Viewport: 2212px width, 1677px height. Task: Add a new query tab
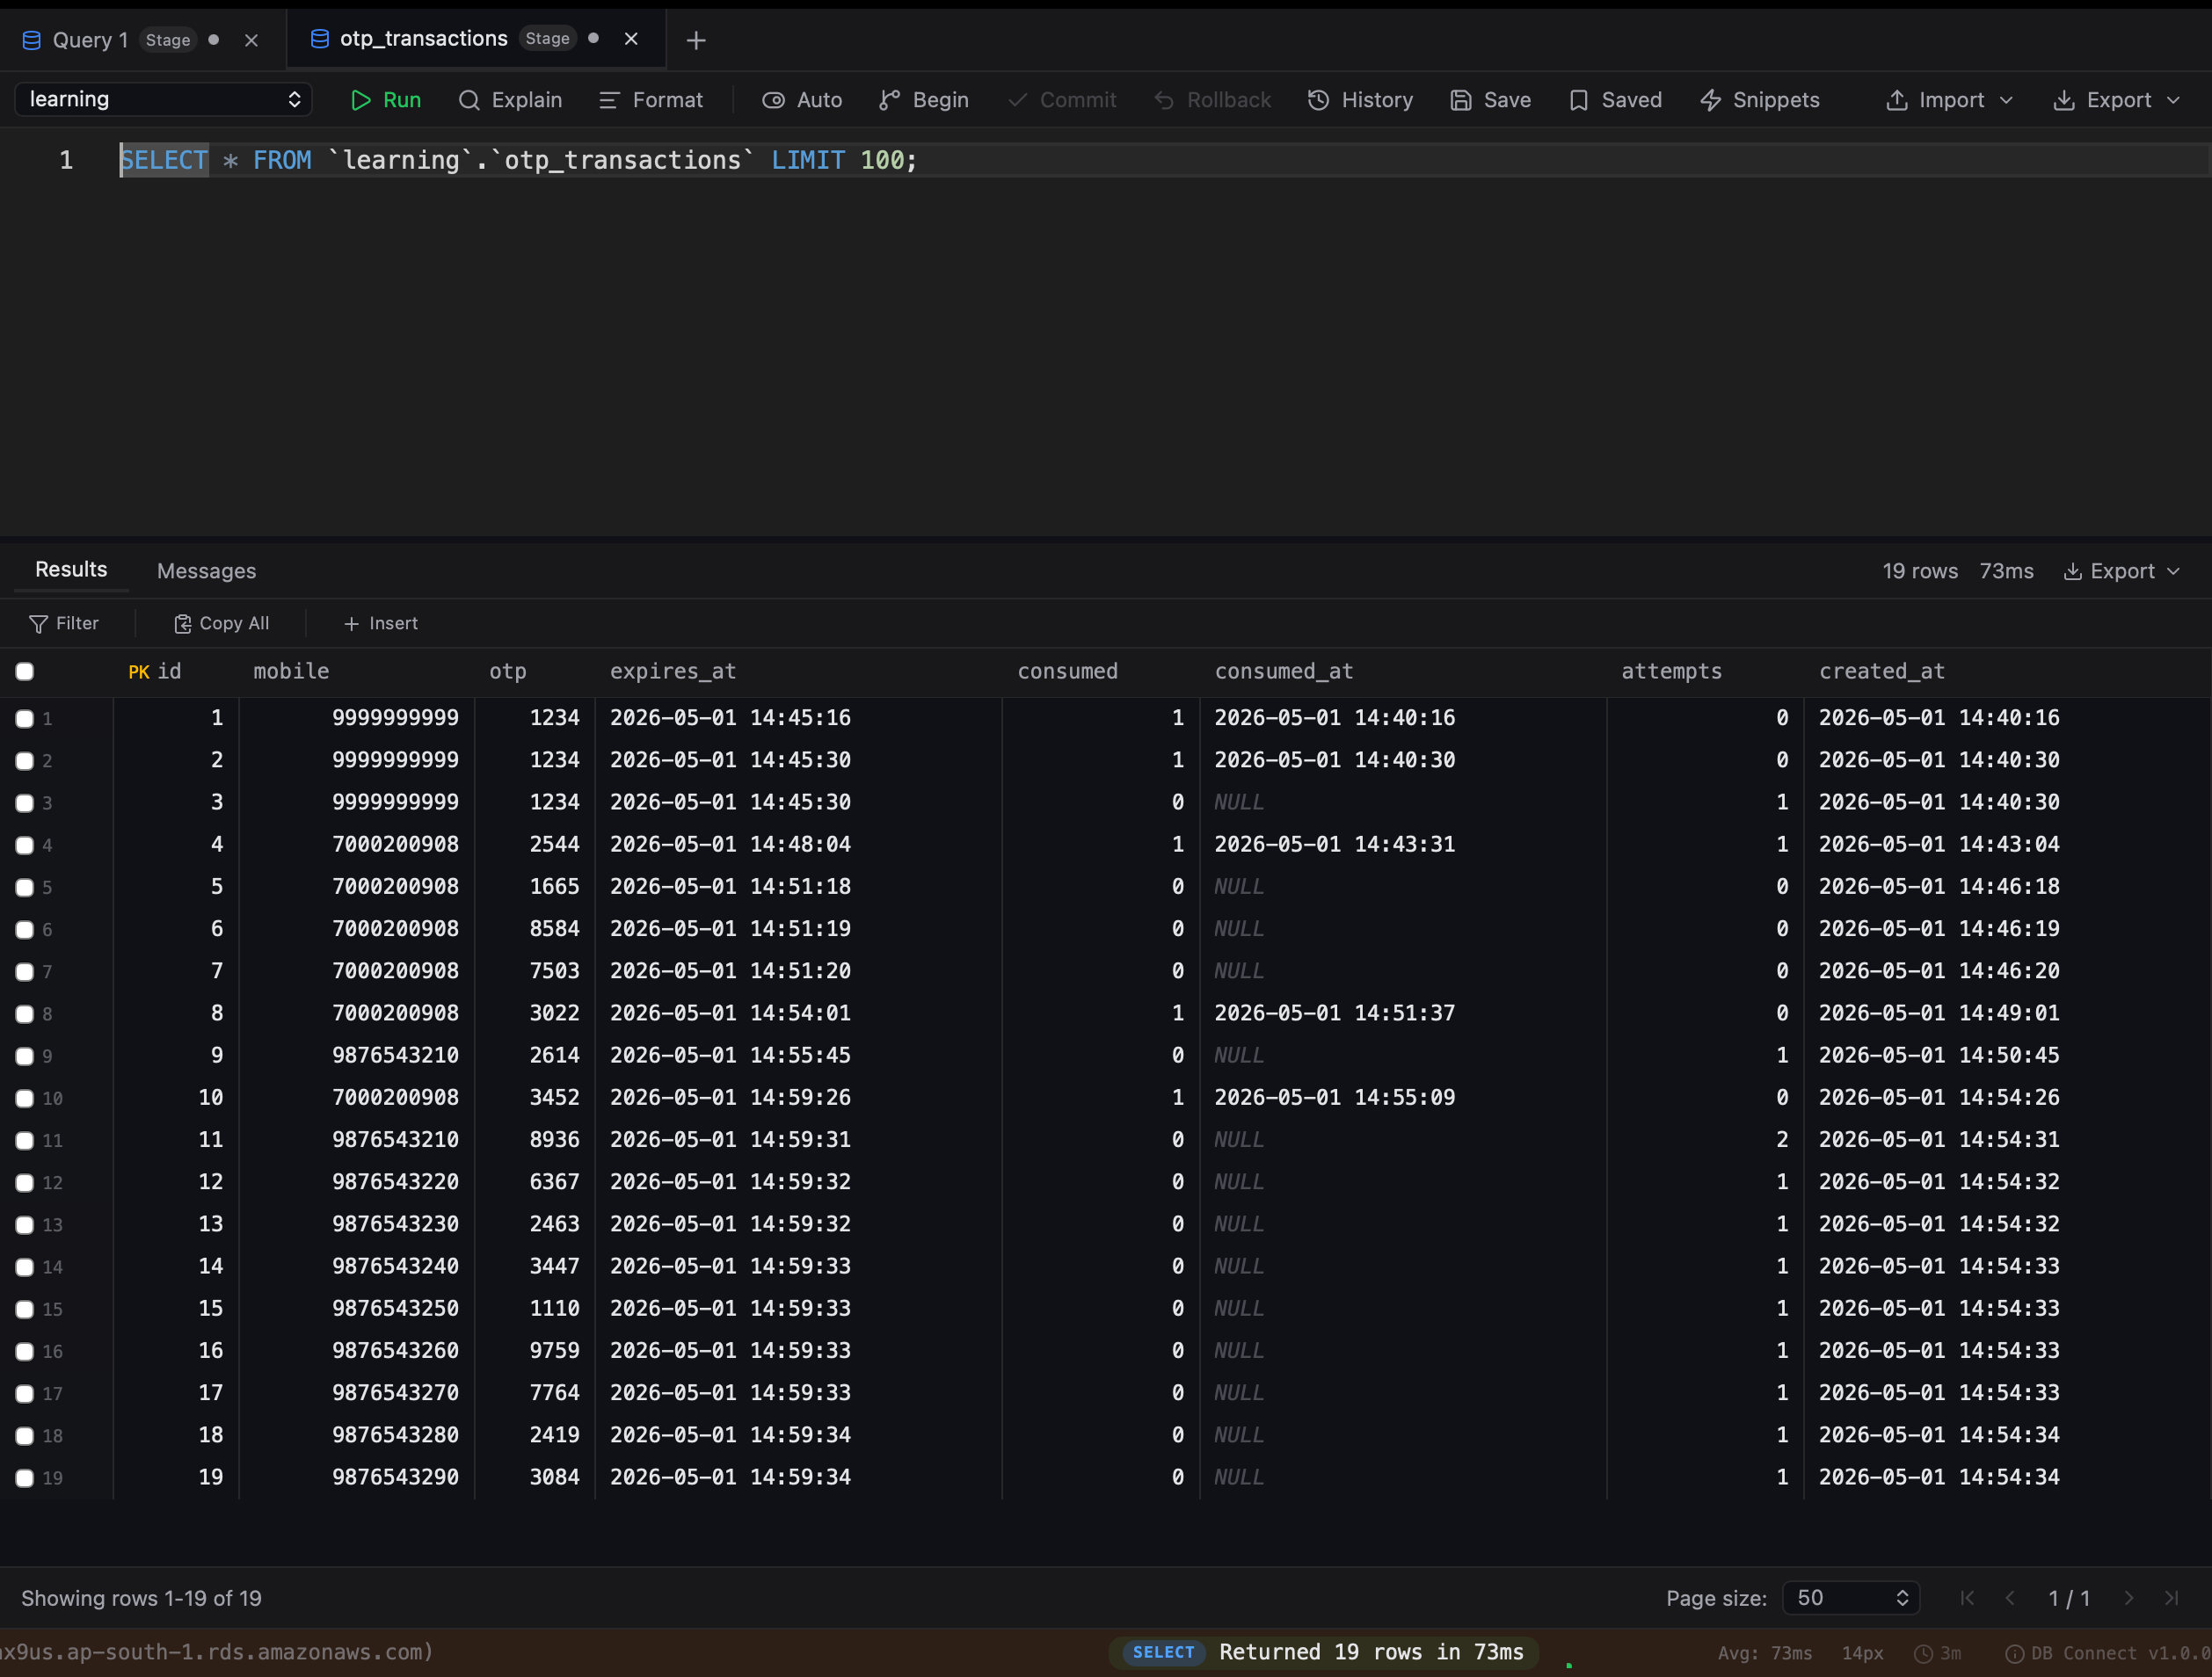pyautogui.click(x=696, y=40)
